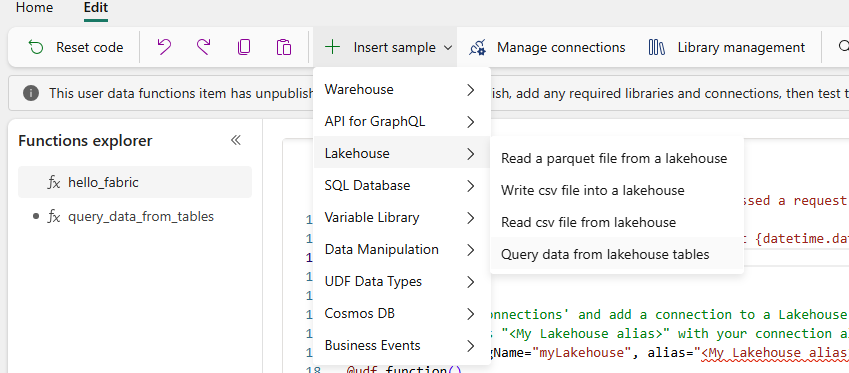The height and width of the screenshot is (373, 849).
Task: Choose Warehouse from the sample menu
Action: click(402, 89)
